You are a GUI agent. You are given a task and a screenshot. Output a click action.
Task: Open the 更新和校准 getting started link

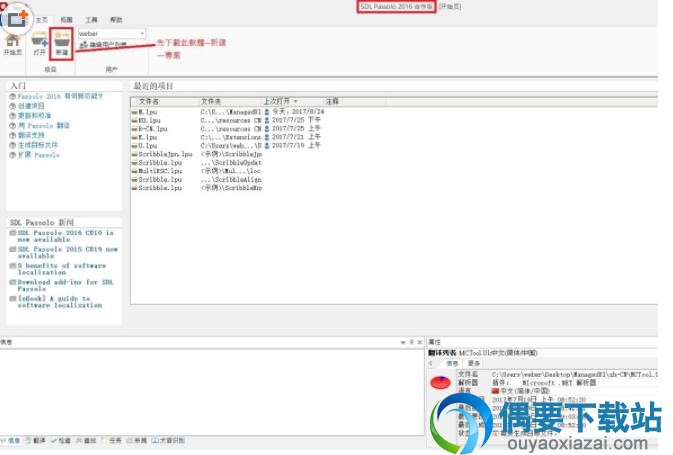click(34, 115)
